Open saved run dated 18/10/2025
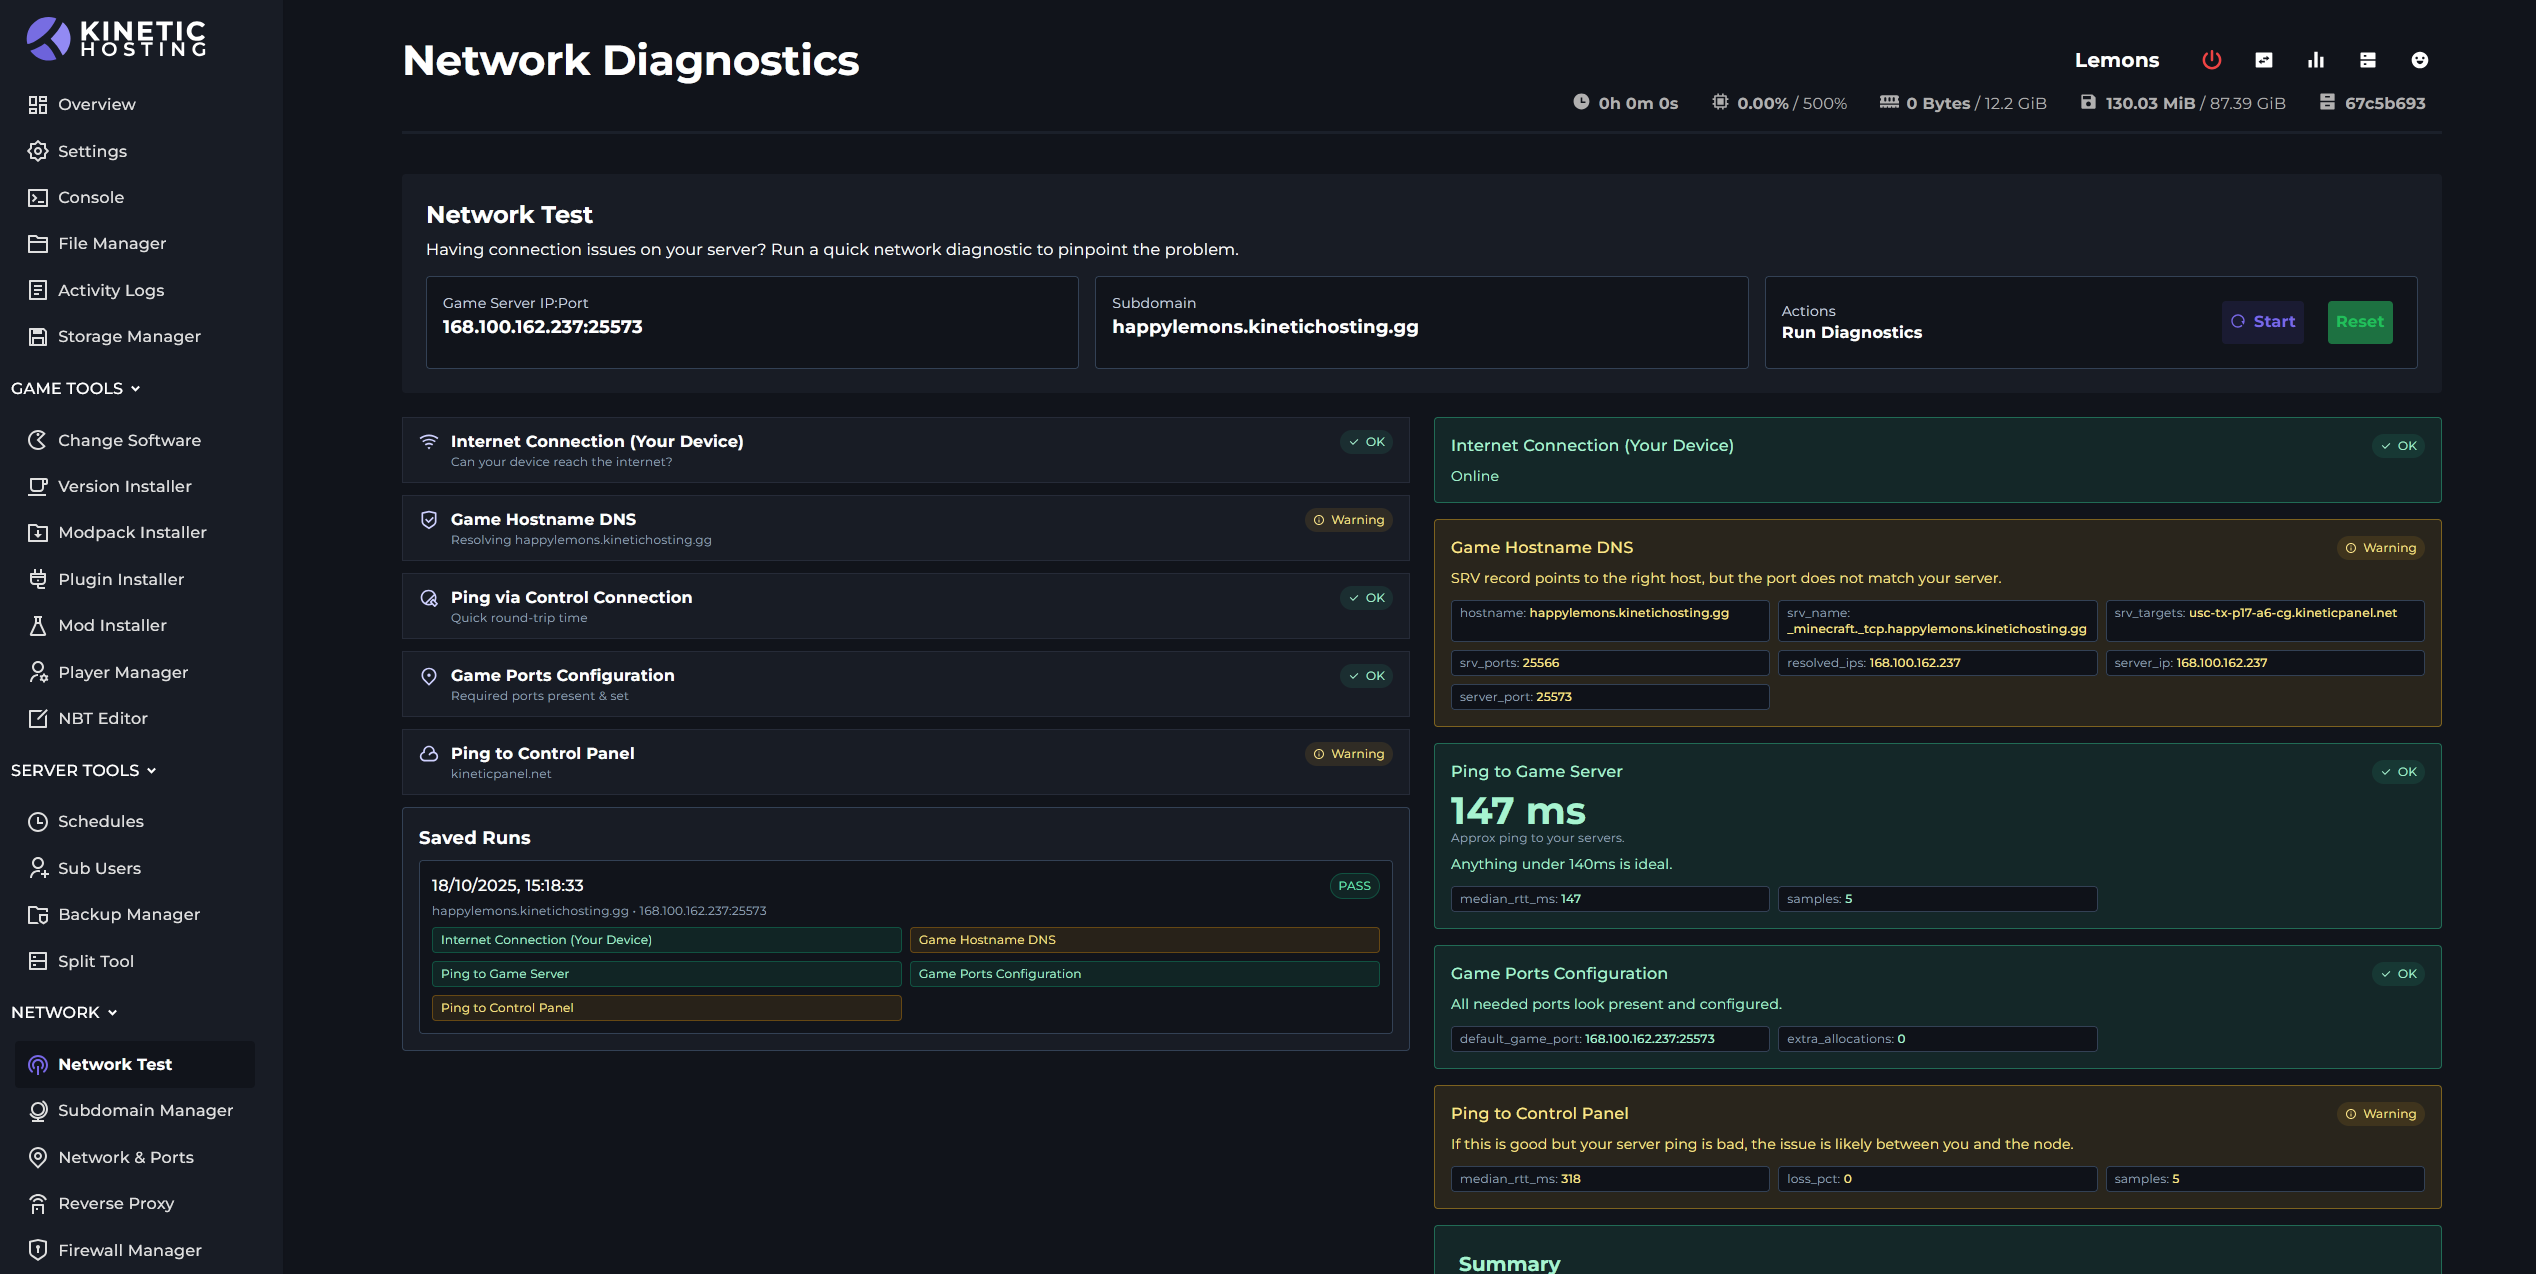 point(507,885)
